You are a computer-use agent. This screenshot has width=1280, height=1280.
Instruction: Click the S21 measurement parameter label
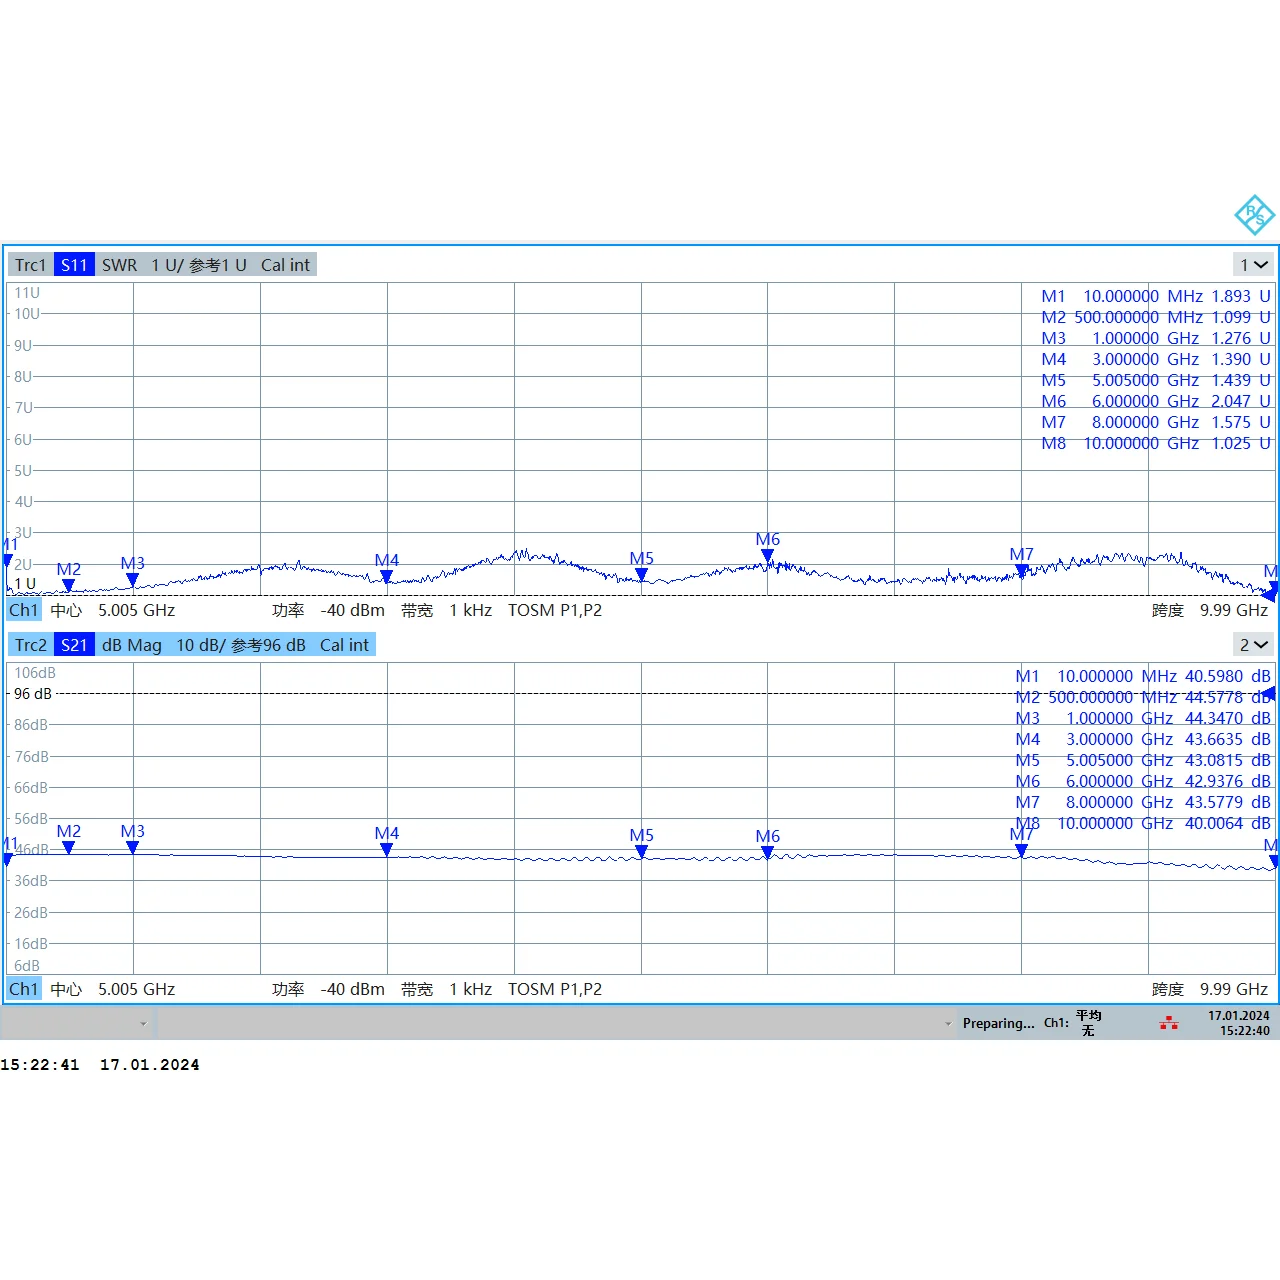click(74, 645)
